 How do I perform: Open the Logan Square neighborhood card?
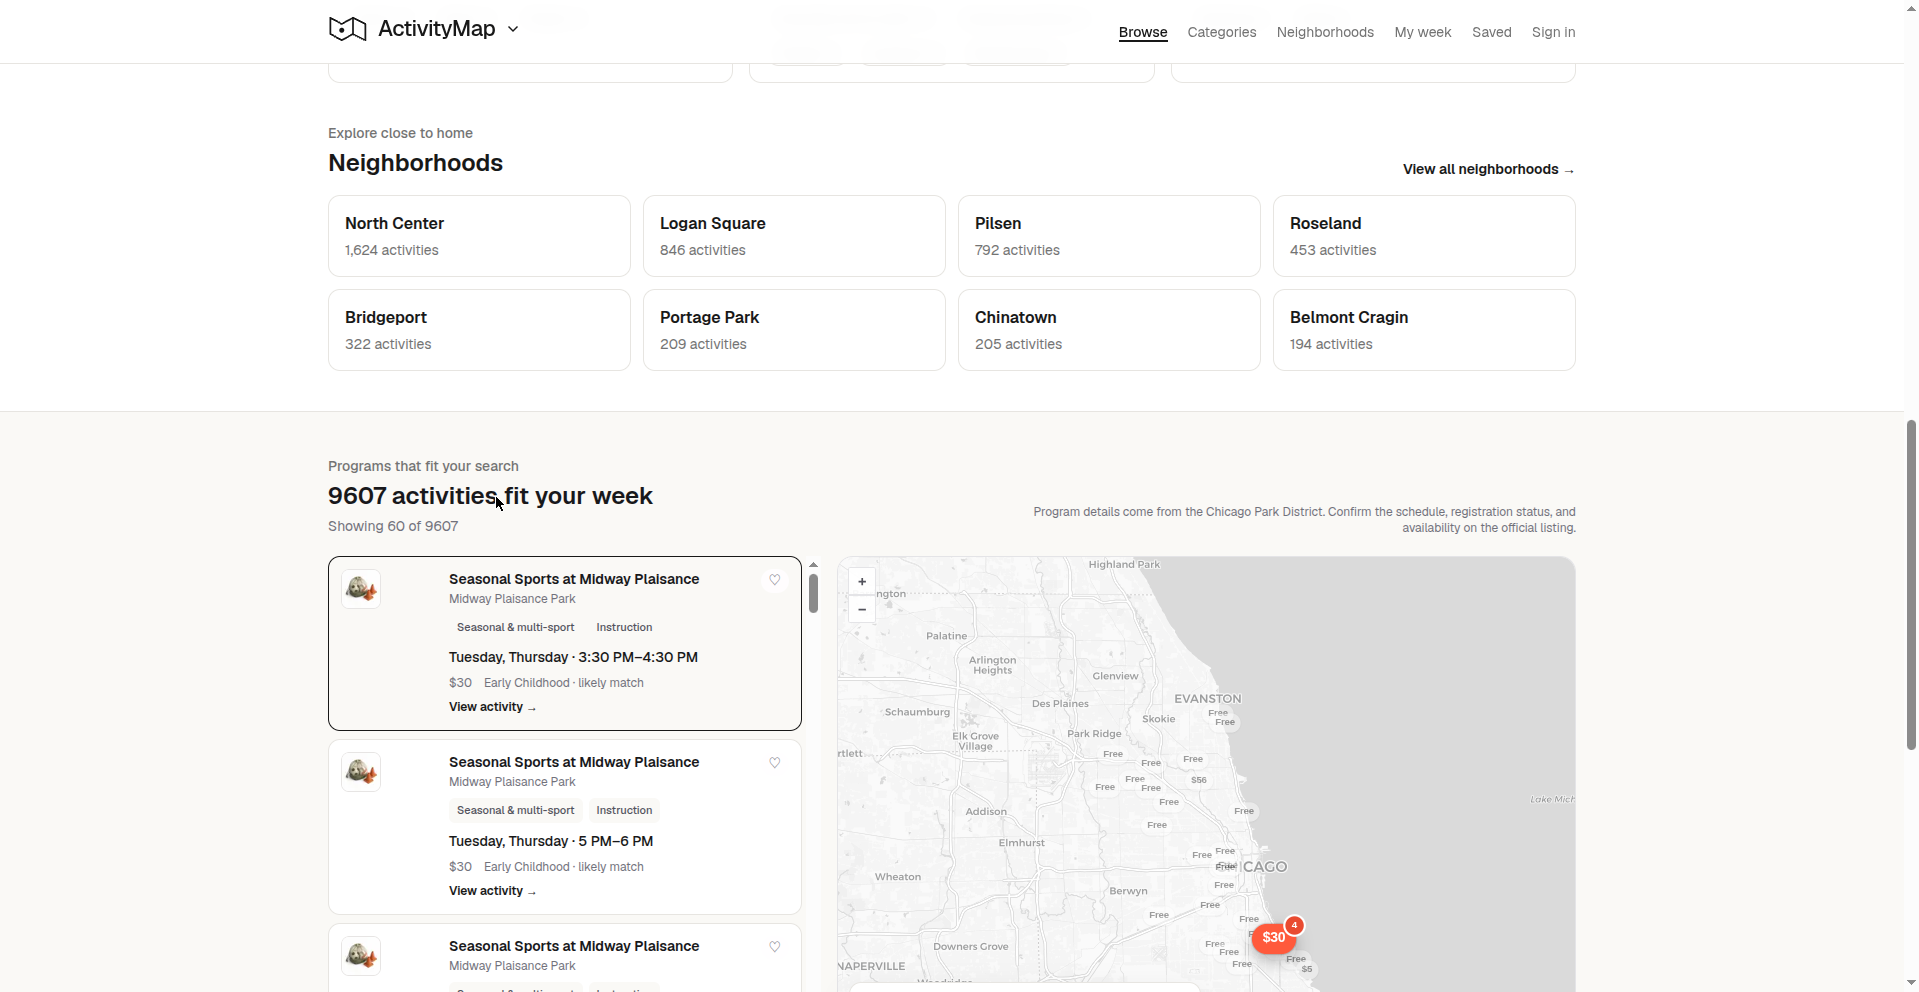click(794, 236)
